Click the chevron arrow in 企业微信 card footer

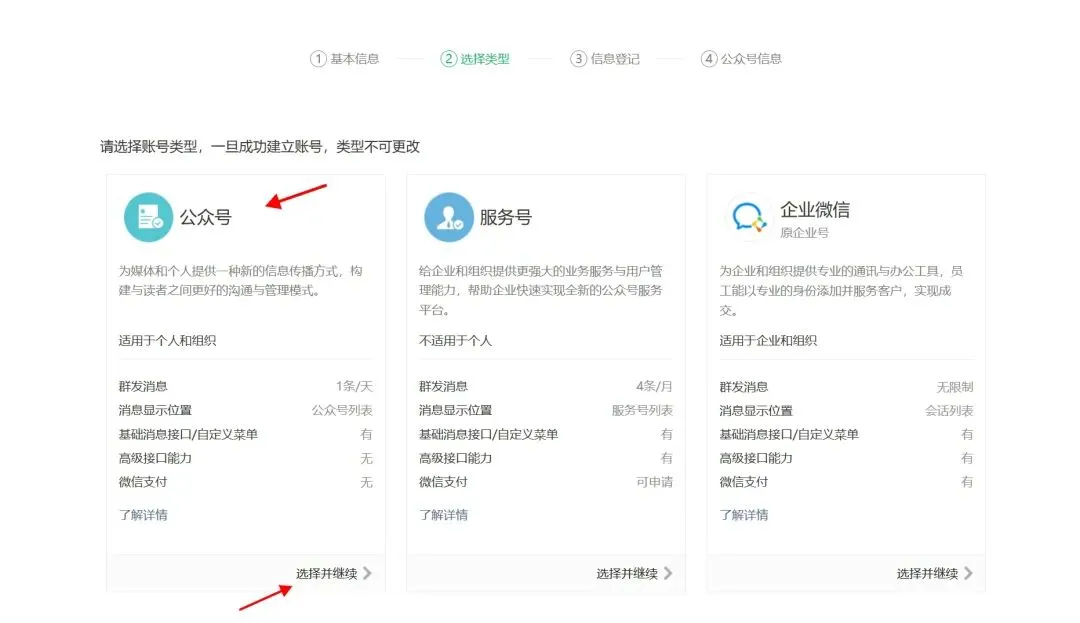[x=968, y=573]
